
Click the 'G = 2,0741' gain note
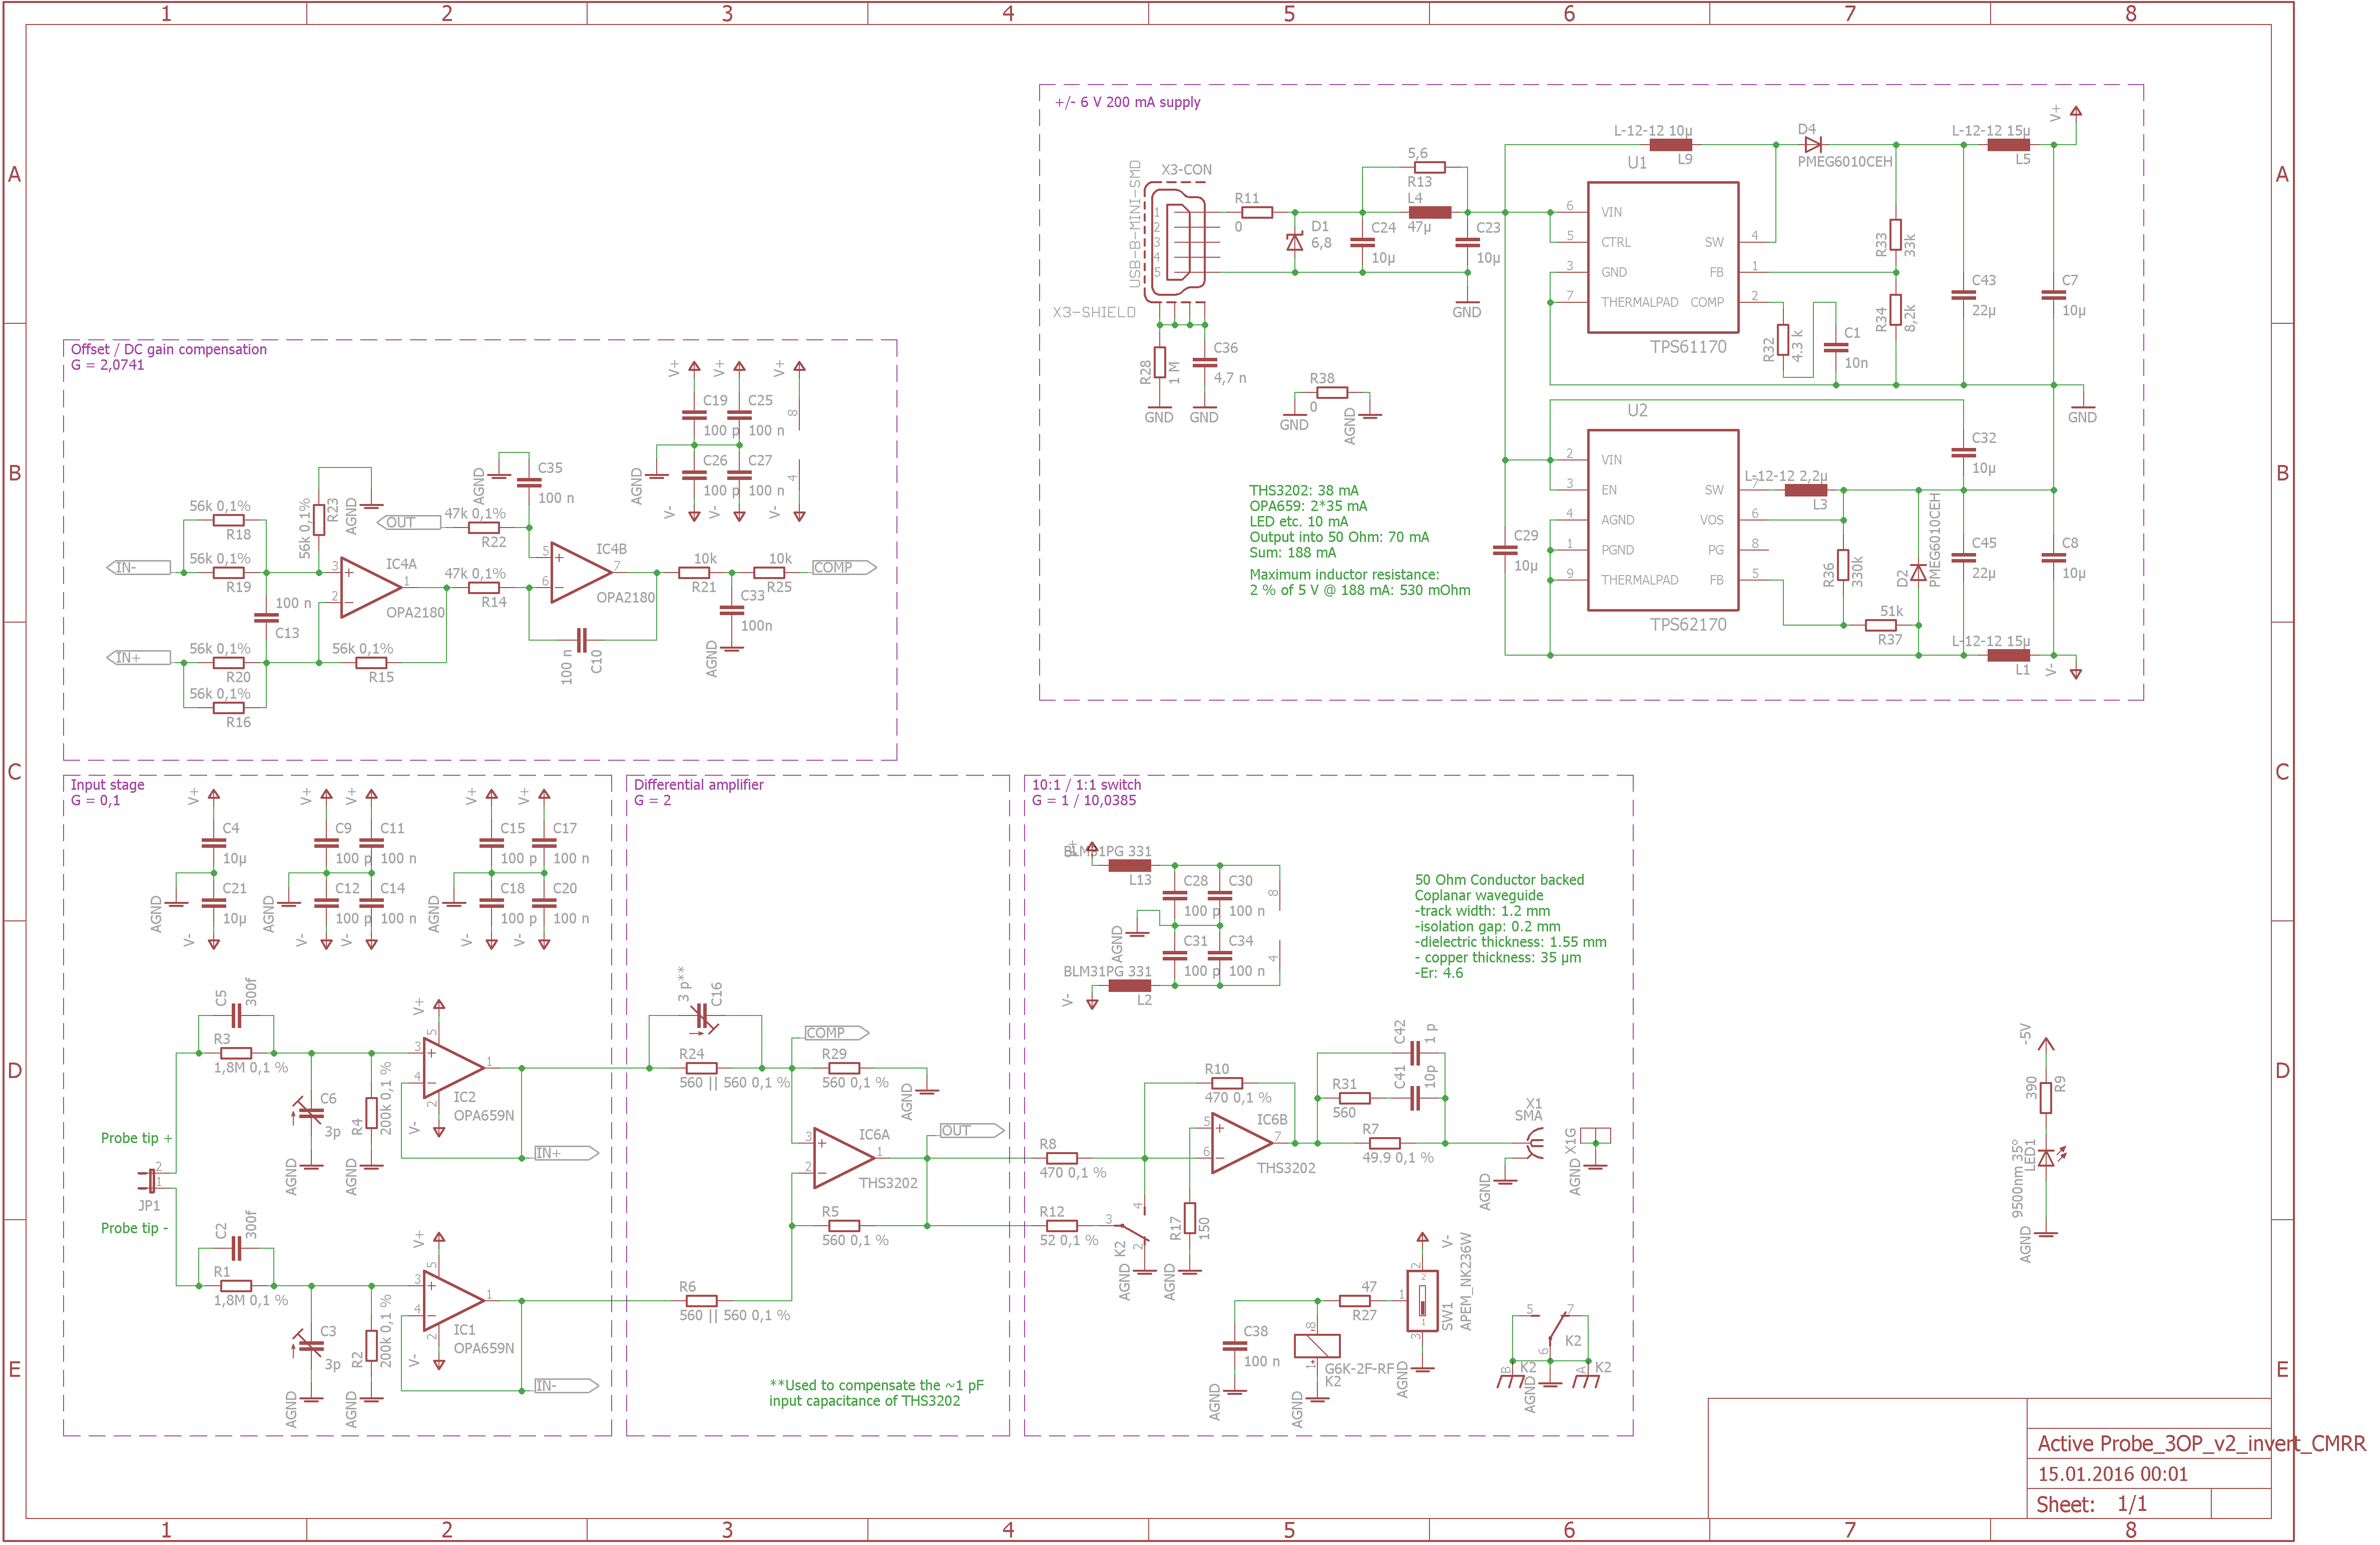click(108, 365)
